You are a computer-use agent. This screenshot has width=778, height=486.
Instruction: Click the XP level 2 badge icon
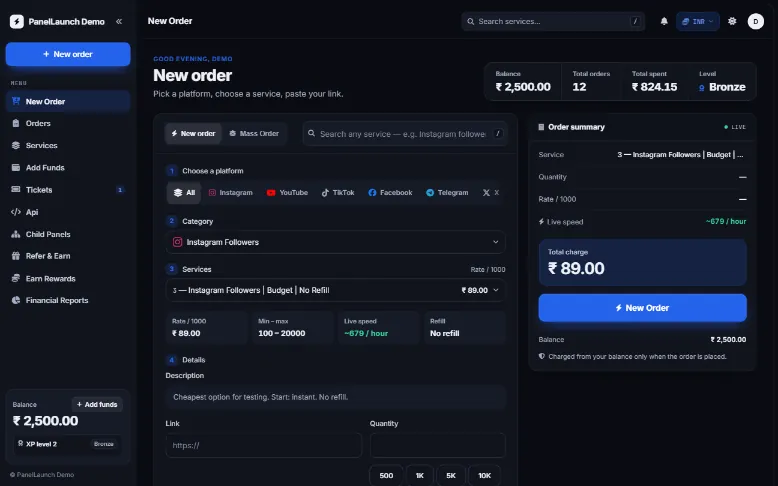click(20, 443)
